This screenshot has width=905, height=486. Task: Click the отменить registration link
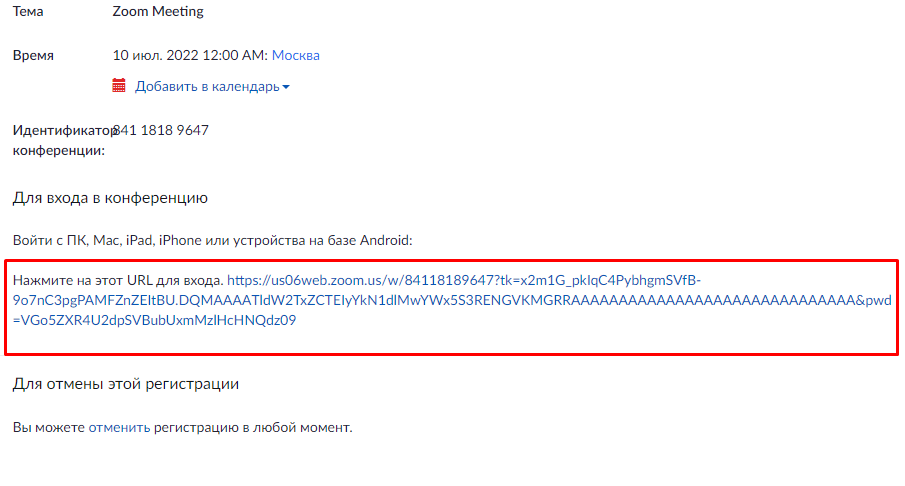pyautogui.click(x=119, y=428)
